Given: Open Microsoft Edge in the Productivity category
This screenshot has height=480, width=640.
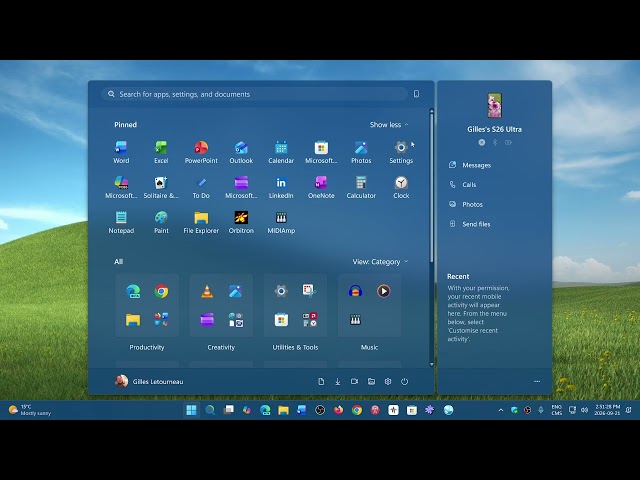Looking at the screenshot, I should point(133,291).
